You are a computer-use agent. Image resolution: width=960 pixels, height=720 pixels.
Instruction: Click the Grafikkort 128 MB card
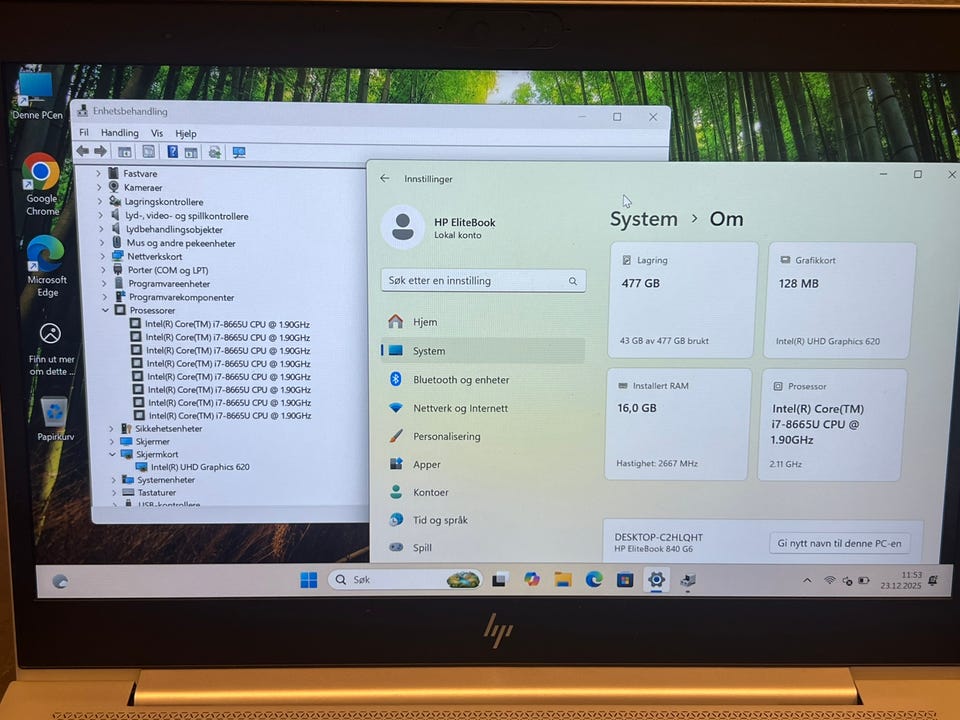839,300
